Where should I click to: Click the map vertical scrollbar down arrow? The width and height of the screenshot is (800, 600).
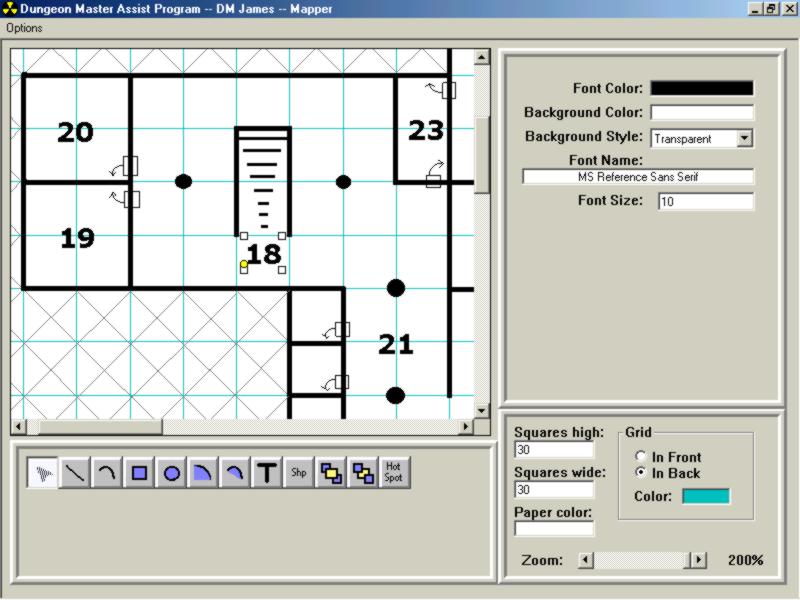482,411
